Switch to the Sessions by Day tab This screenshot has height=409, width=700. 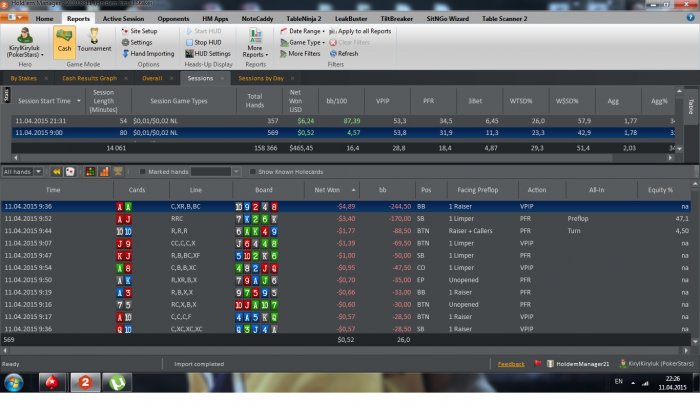(x=261, y=78)
